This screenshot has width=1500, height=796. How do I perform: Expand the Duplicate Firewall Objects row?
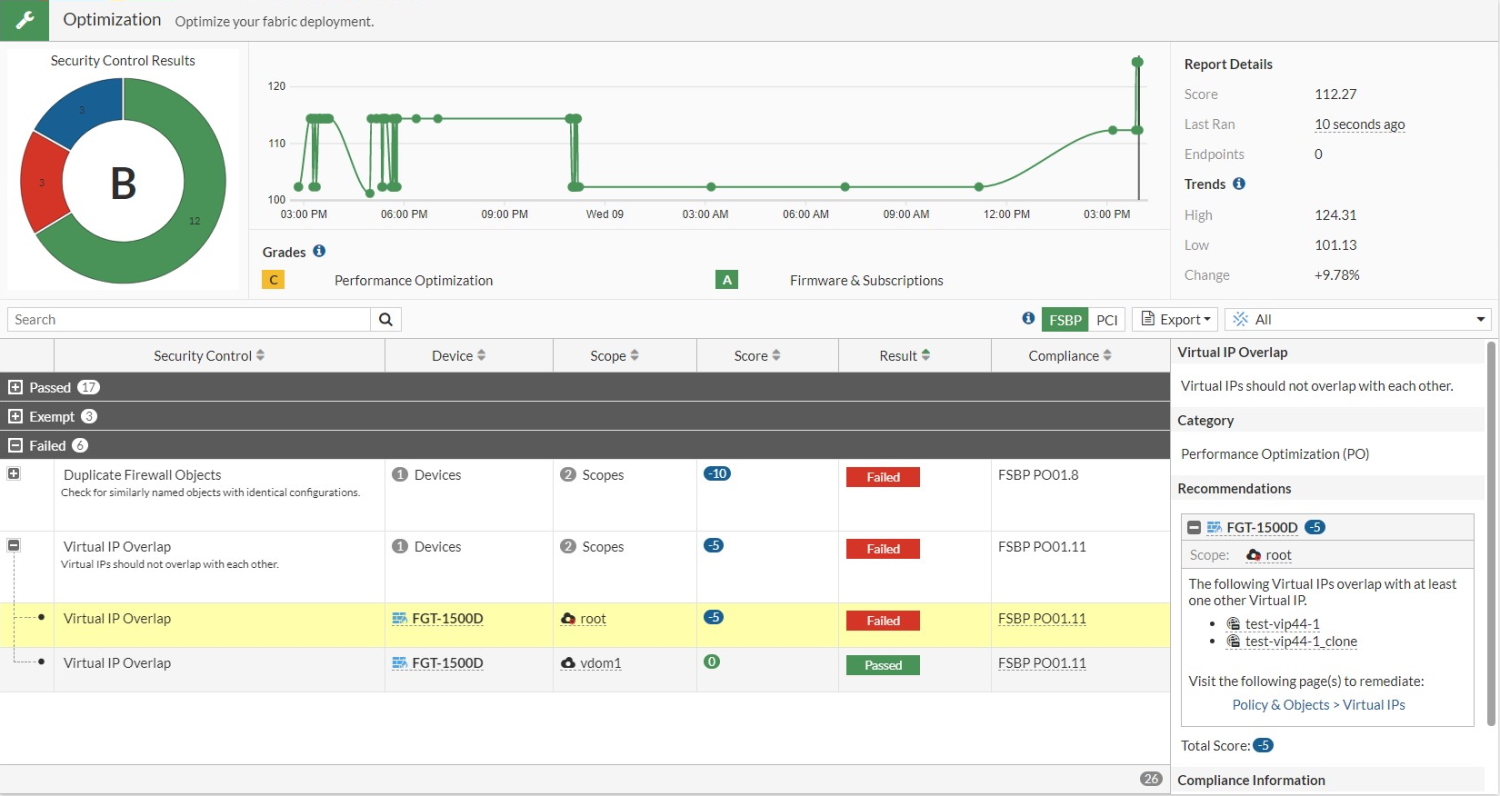(14, 474)
